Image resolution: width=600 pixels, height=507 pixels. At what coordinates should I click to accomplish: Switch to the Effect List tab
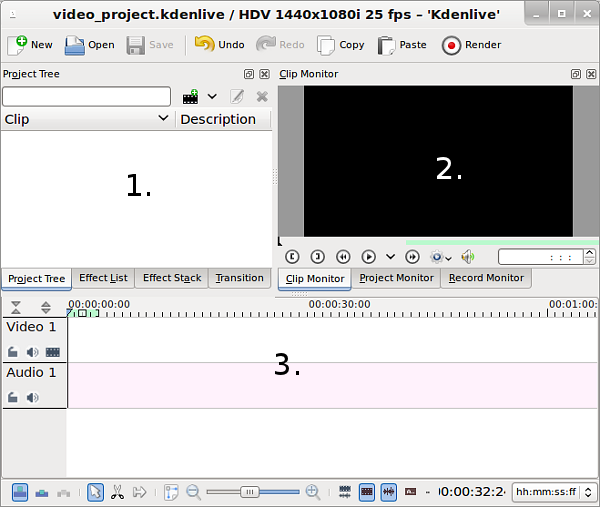tap(103, 278)
